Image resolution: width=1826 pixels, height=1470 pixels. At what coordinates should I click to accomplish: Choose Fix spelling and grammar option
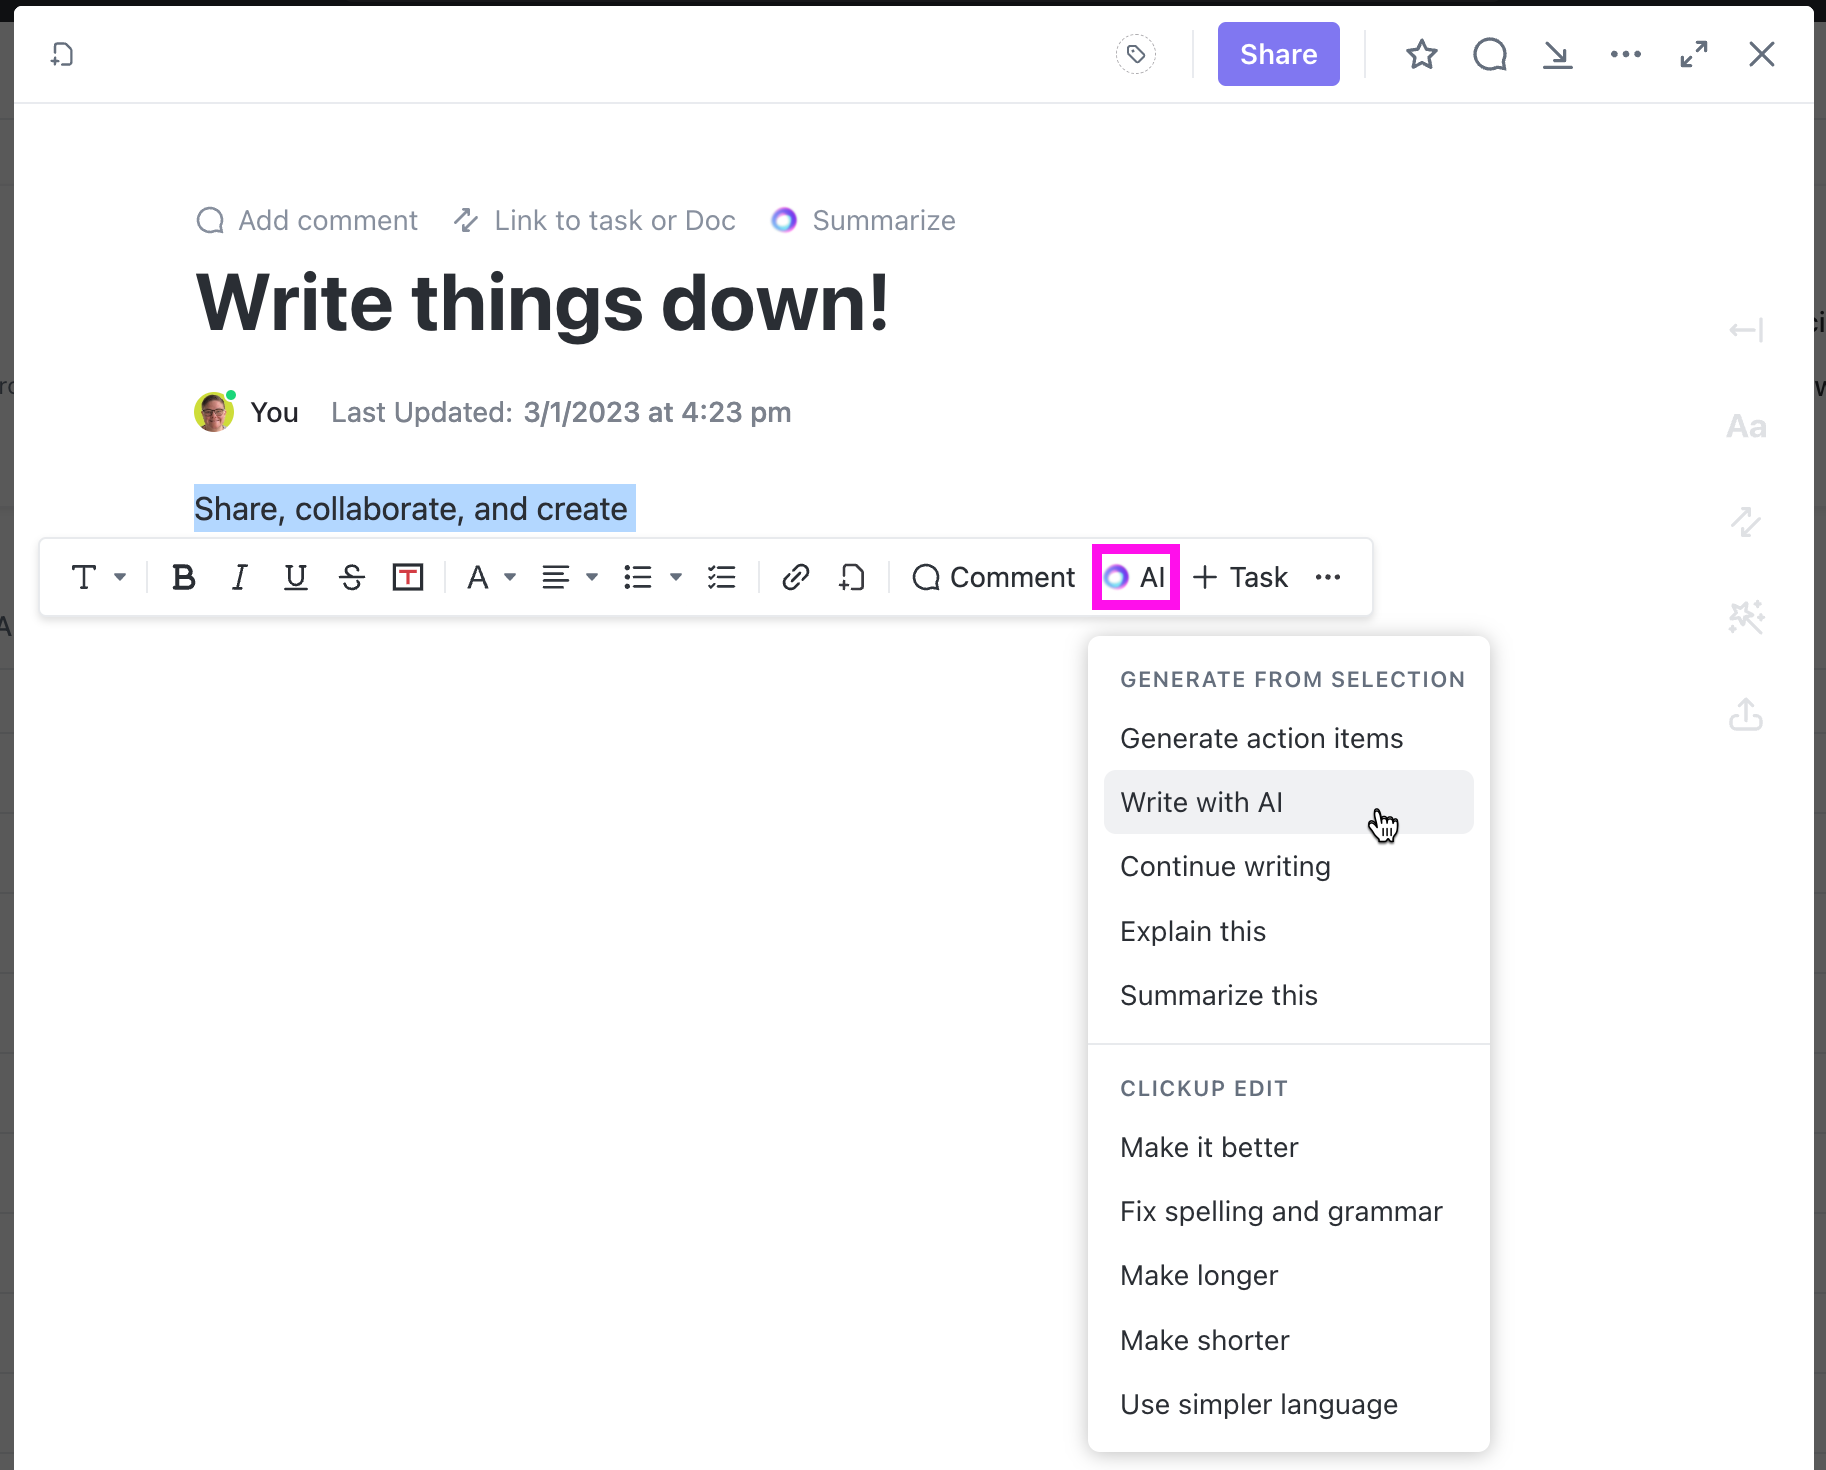1281,1211
